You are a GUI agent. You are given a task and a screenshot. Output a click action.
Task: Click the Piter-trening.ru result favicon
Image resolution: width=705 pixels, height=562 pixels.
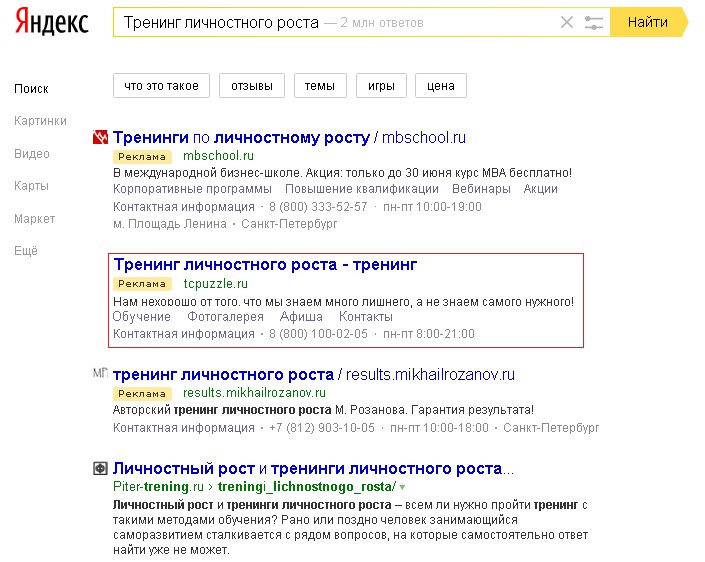[99, 468]
